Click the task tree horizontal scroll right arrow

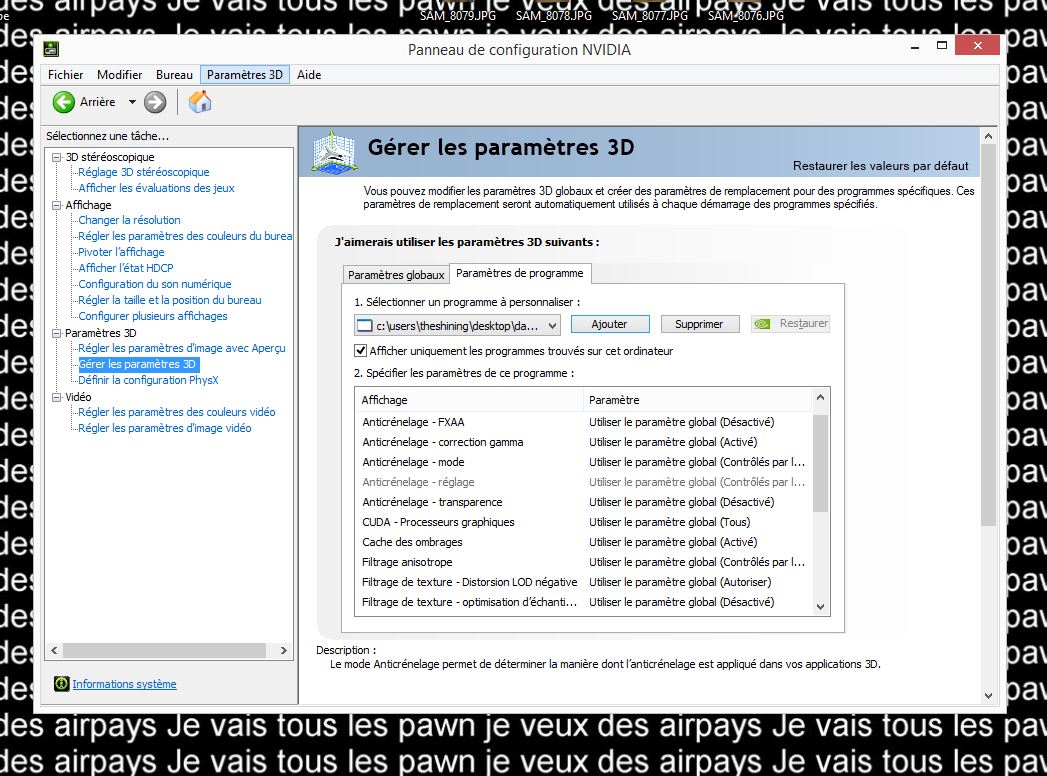[284, 650]
